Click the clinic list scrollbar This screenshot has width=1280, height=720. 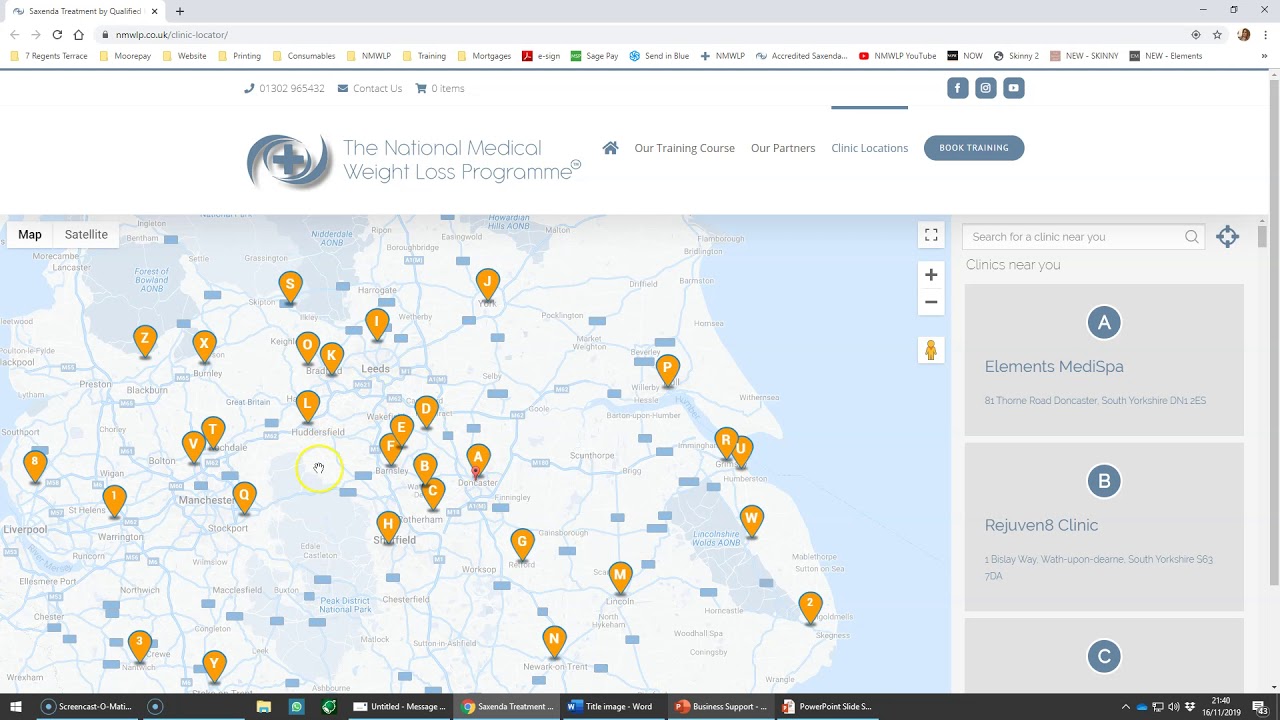(1262, 237)
